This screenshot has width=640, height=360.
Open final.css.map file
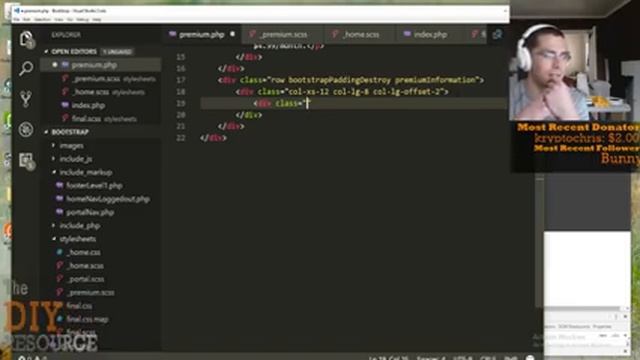tap(87, 319)
